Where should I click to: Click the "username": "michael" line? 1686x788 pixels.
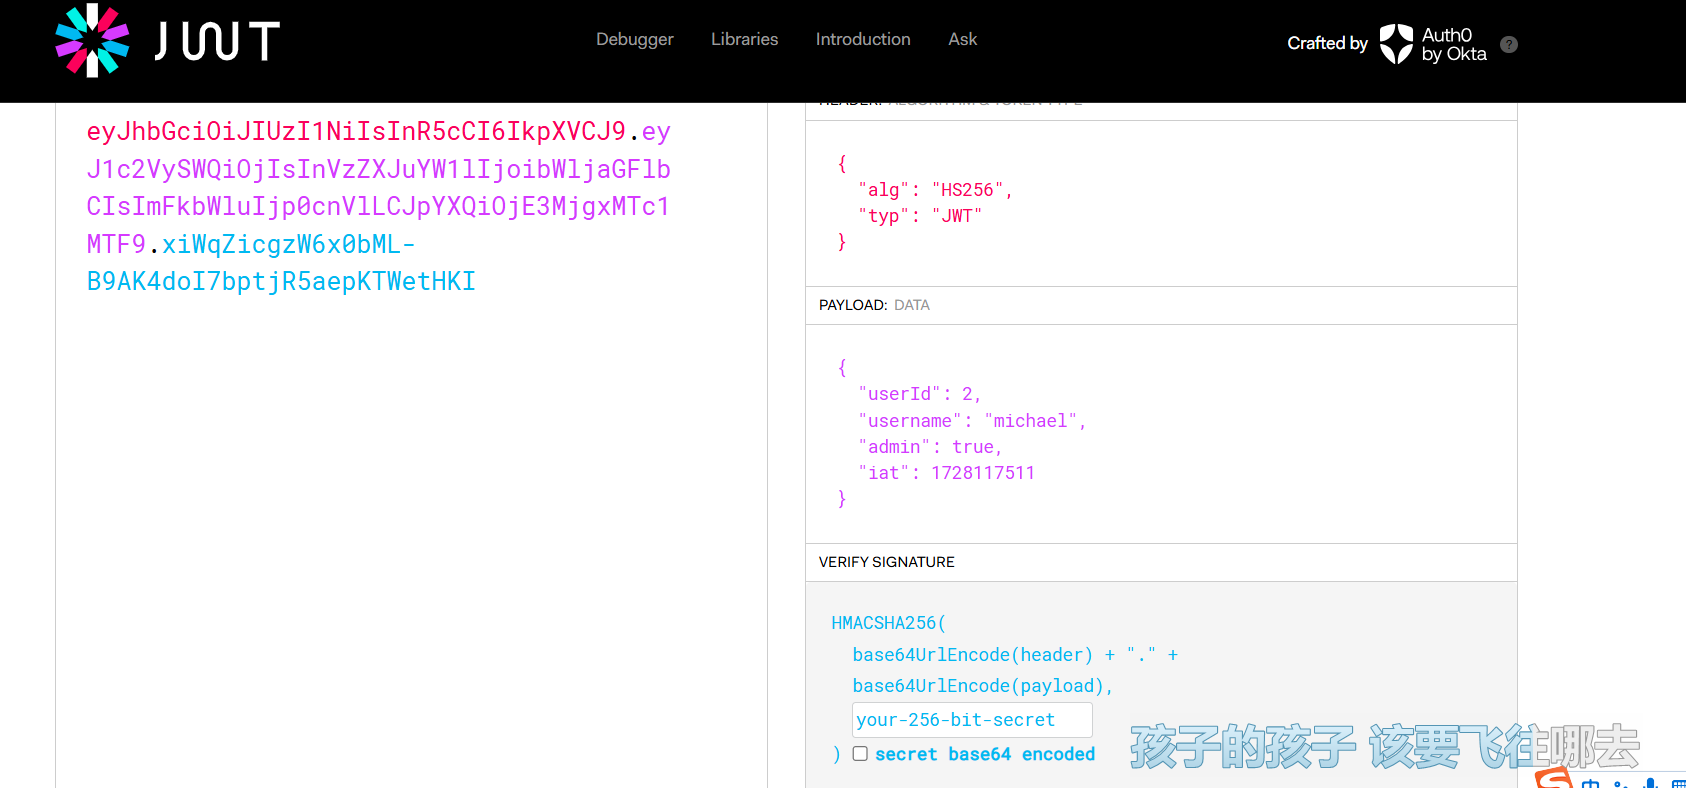coord(972,421)
